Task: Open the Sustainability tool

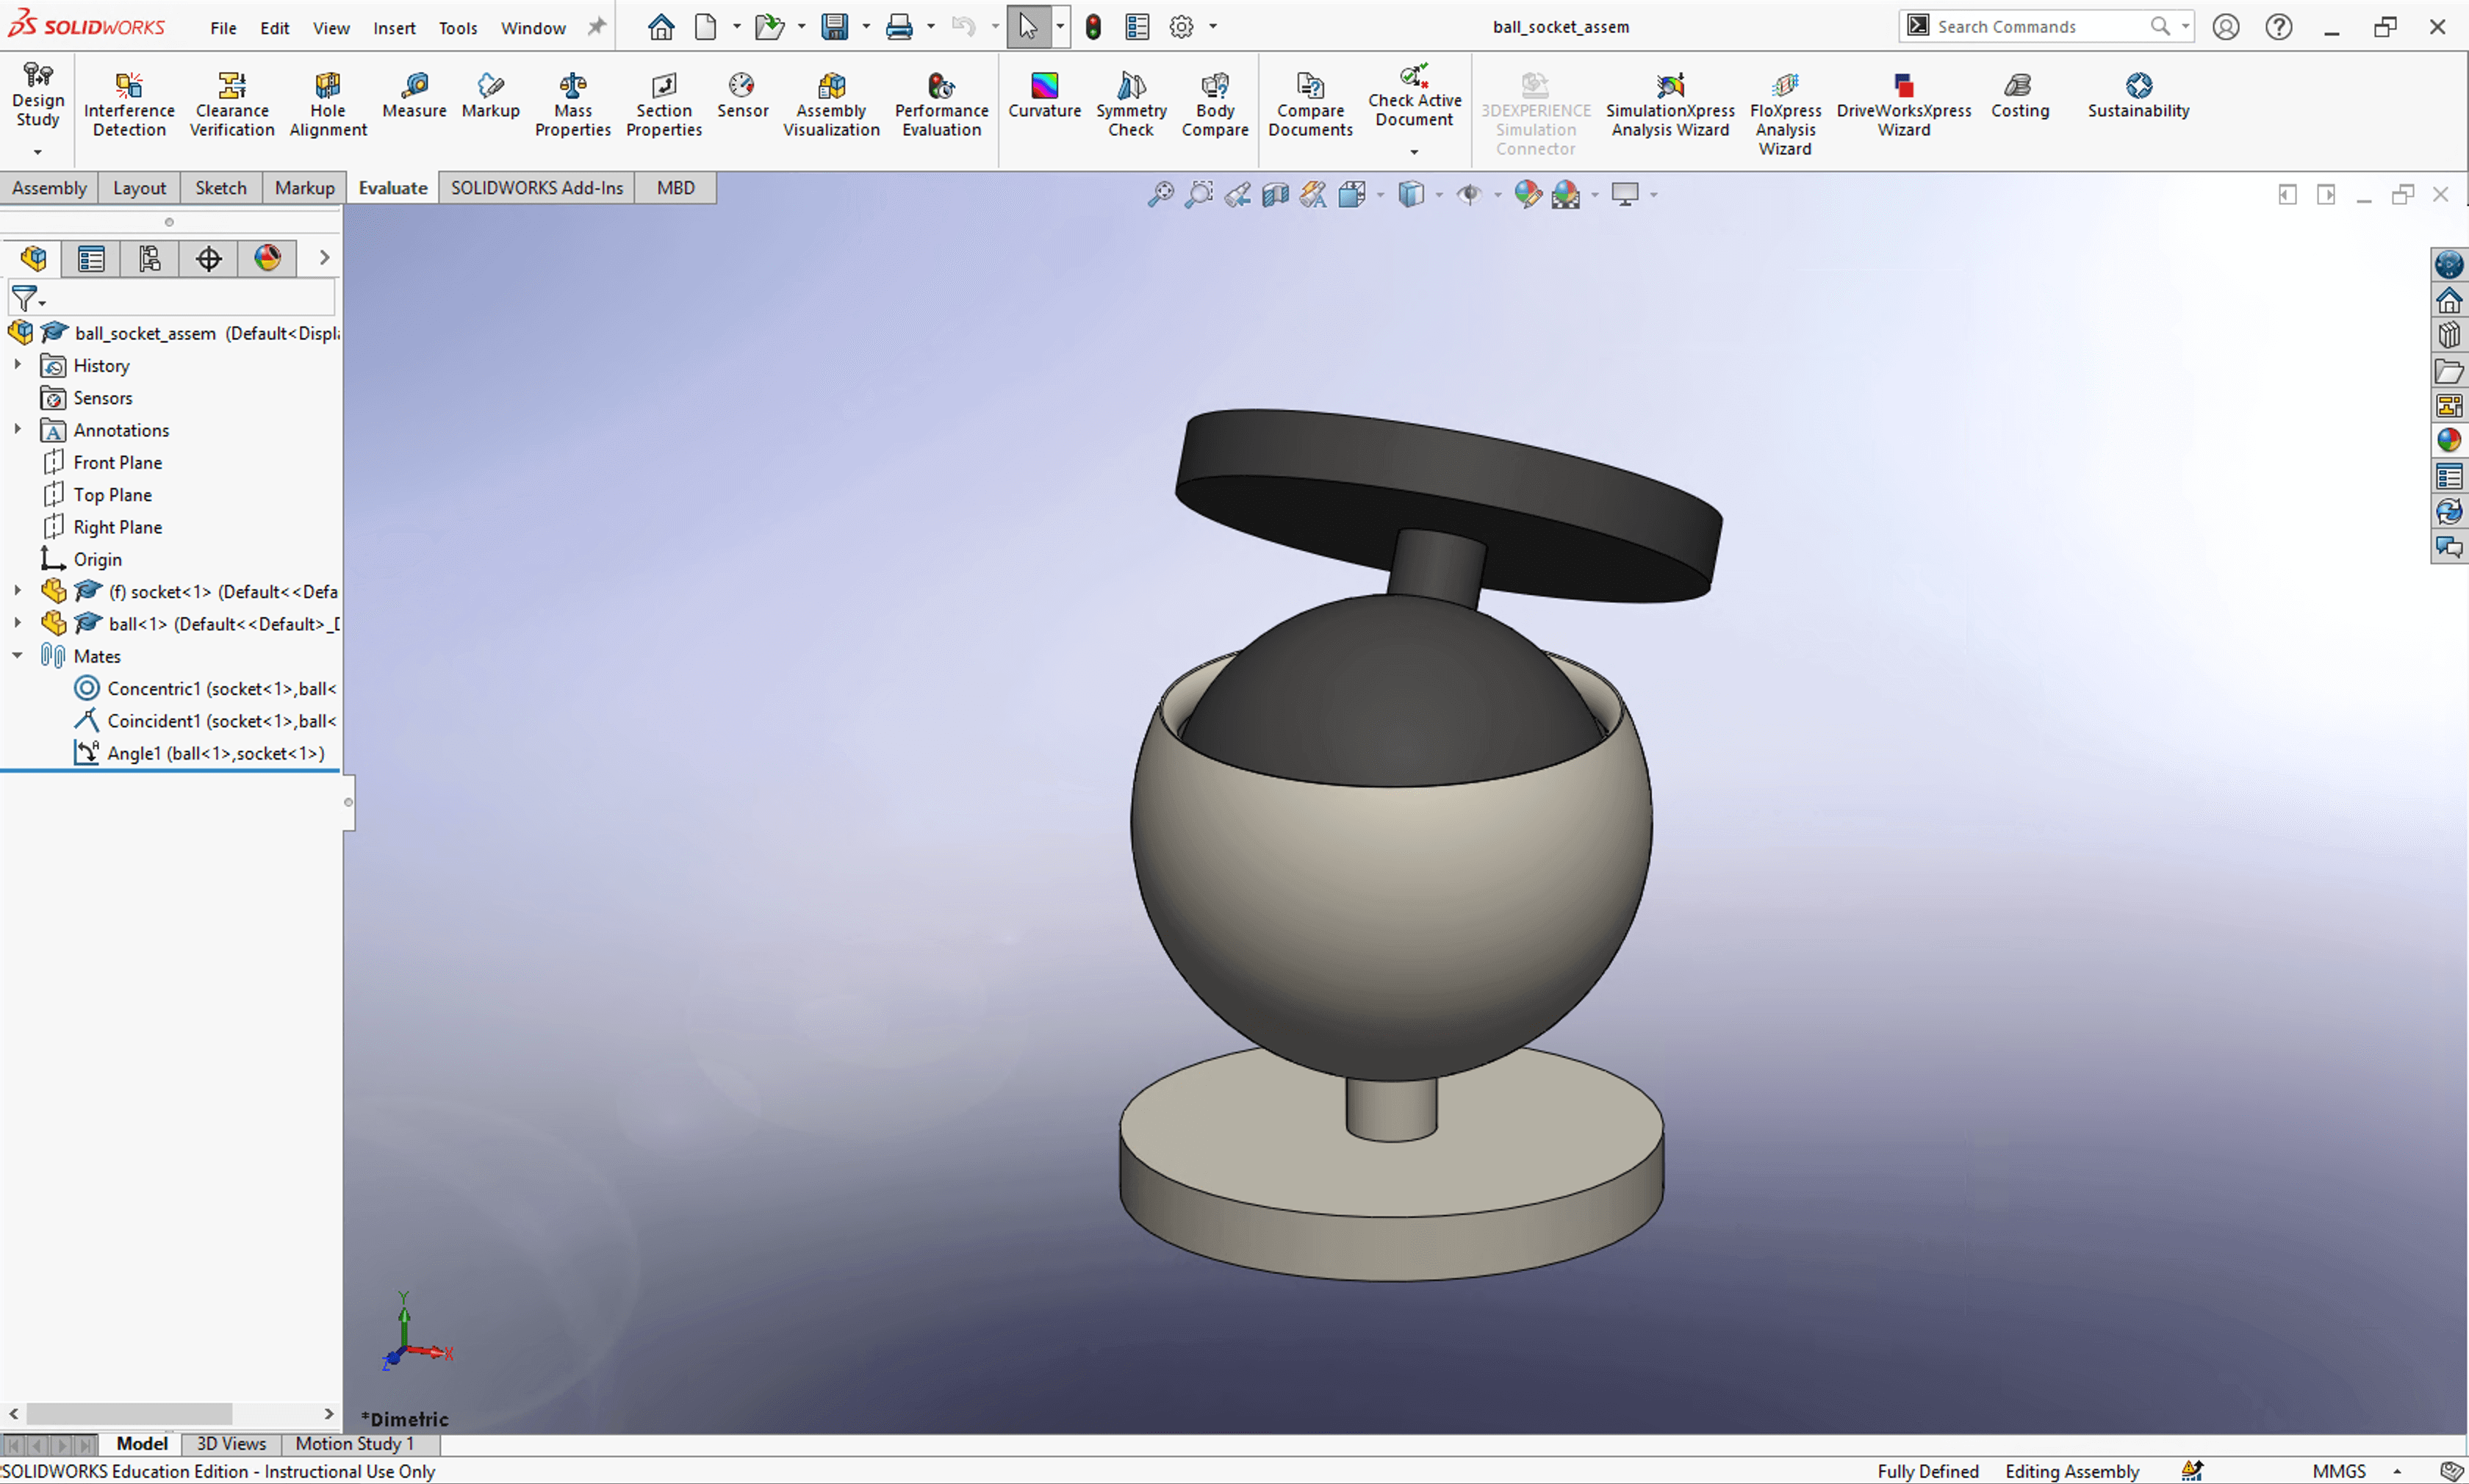Action: click(2138, 96)
